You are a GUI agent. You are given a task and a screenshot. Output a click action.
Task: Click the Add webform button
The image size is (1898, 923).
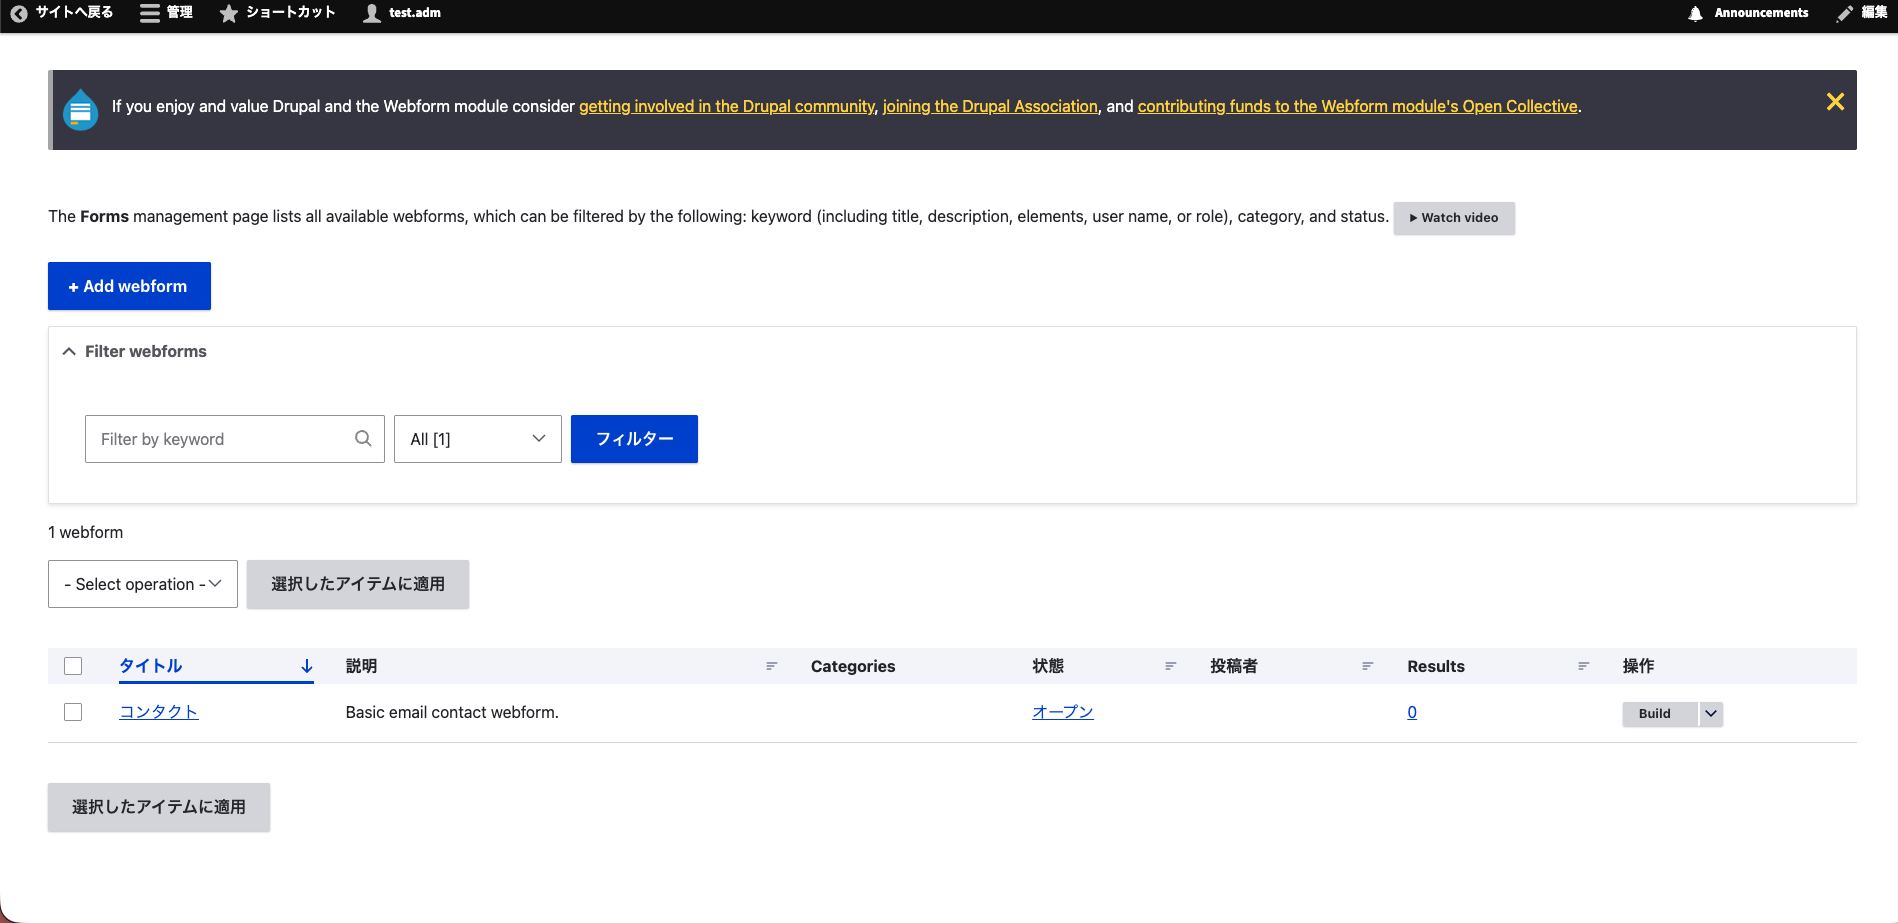pos(129,286)
